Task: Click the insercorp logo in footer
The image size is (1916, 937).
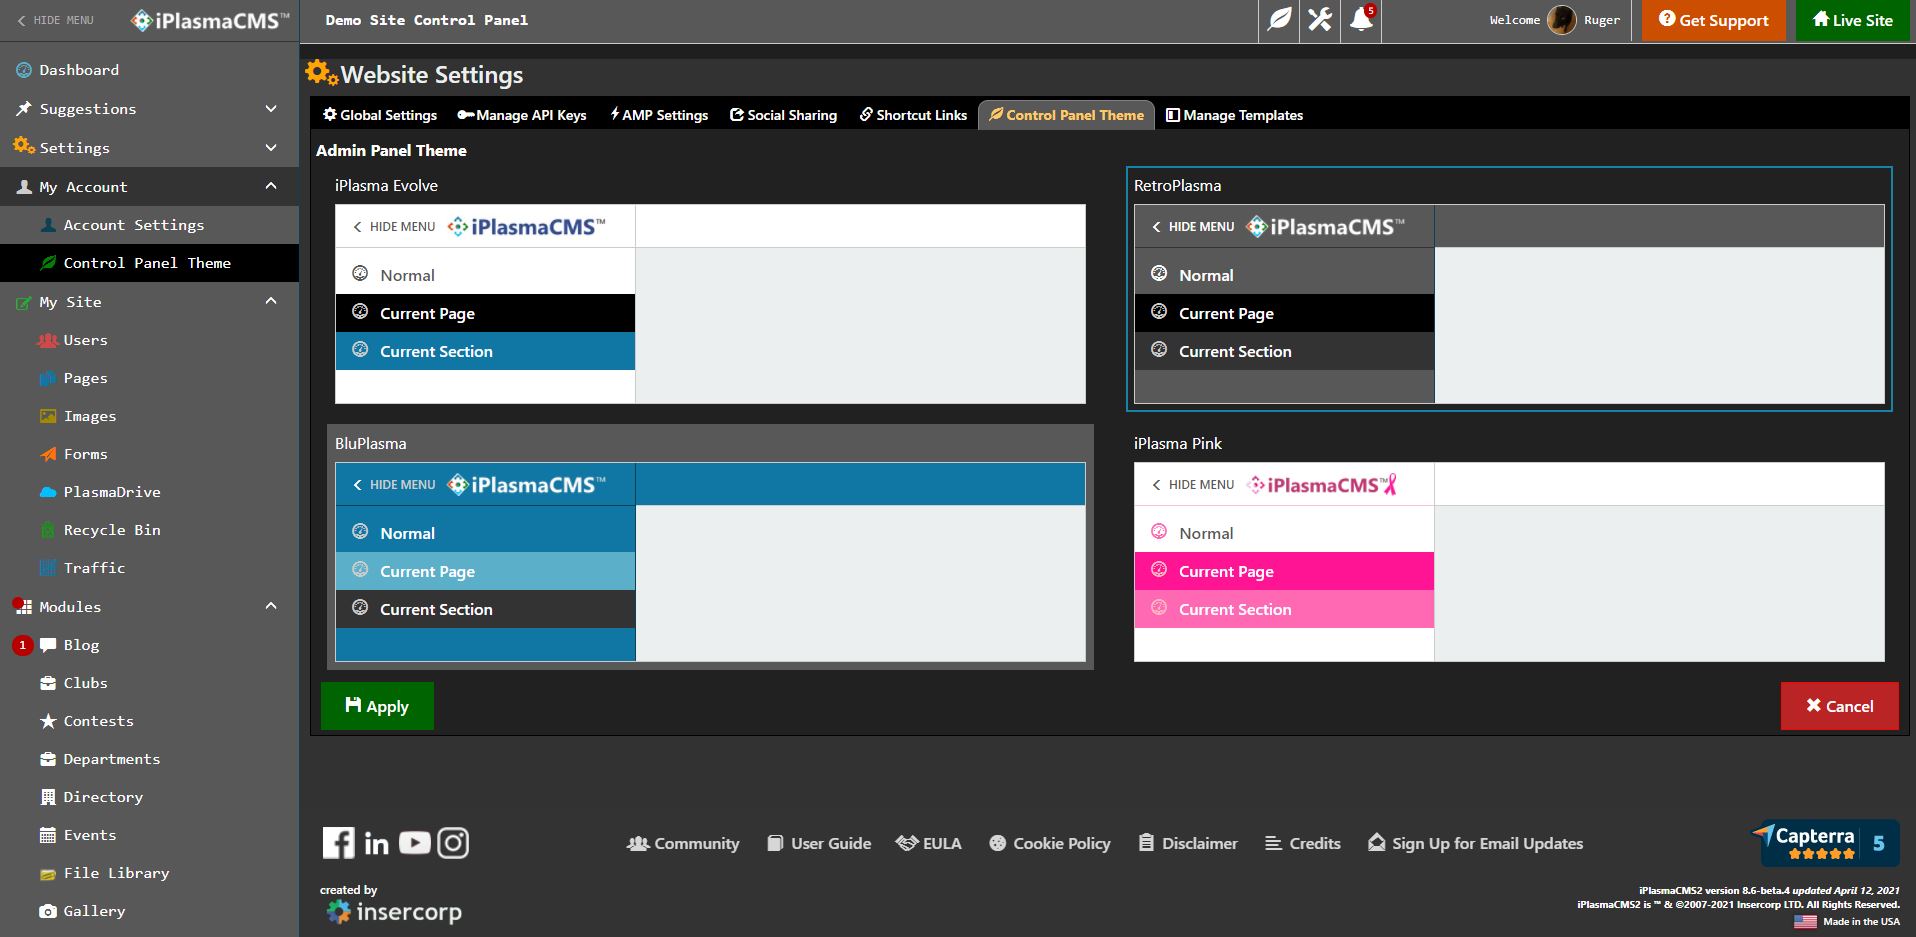Action: 394,911
